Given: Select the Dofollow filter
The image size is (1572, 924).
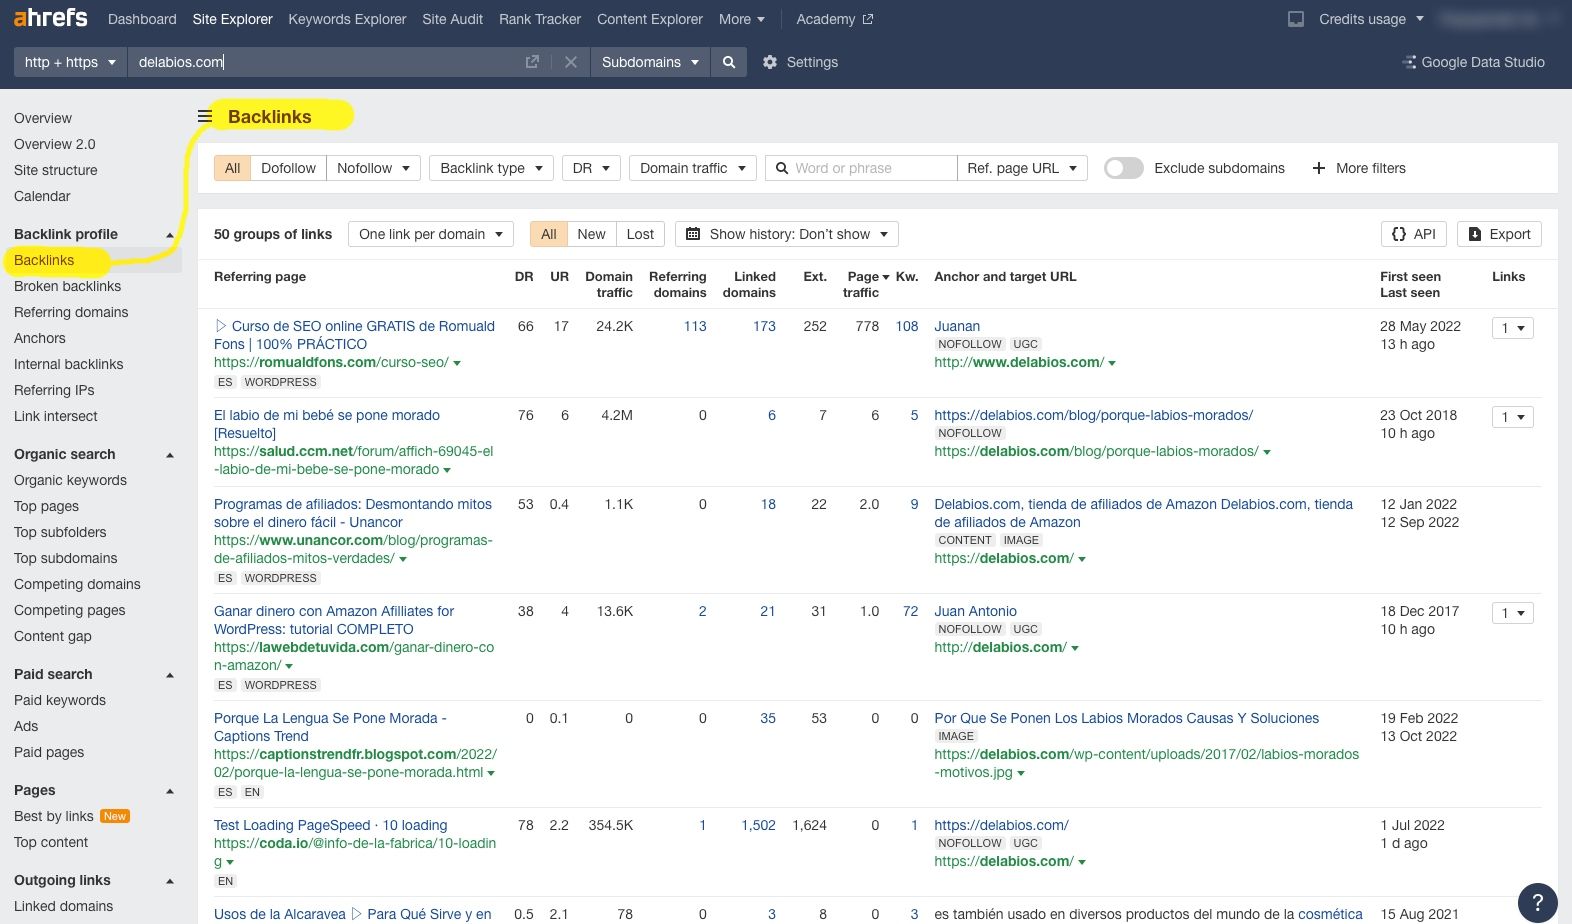Looking at the screenshot, I should 288,168.
